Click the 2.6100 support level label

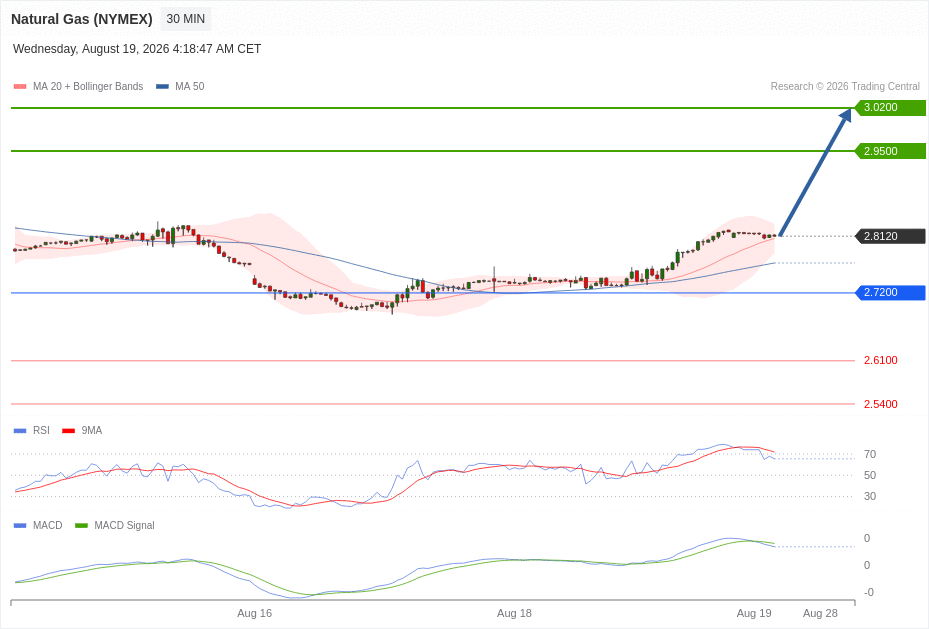point(880,360)
